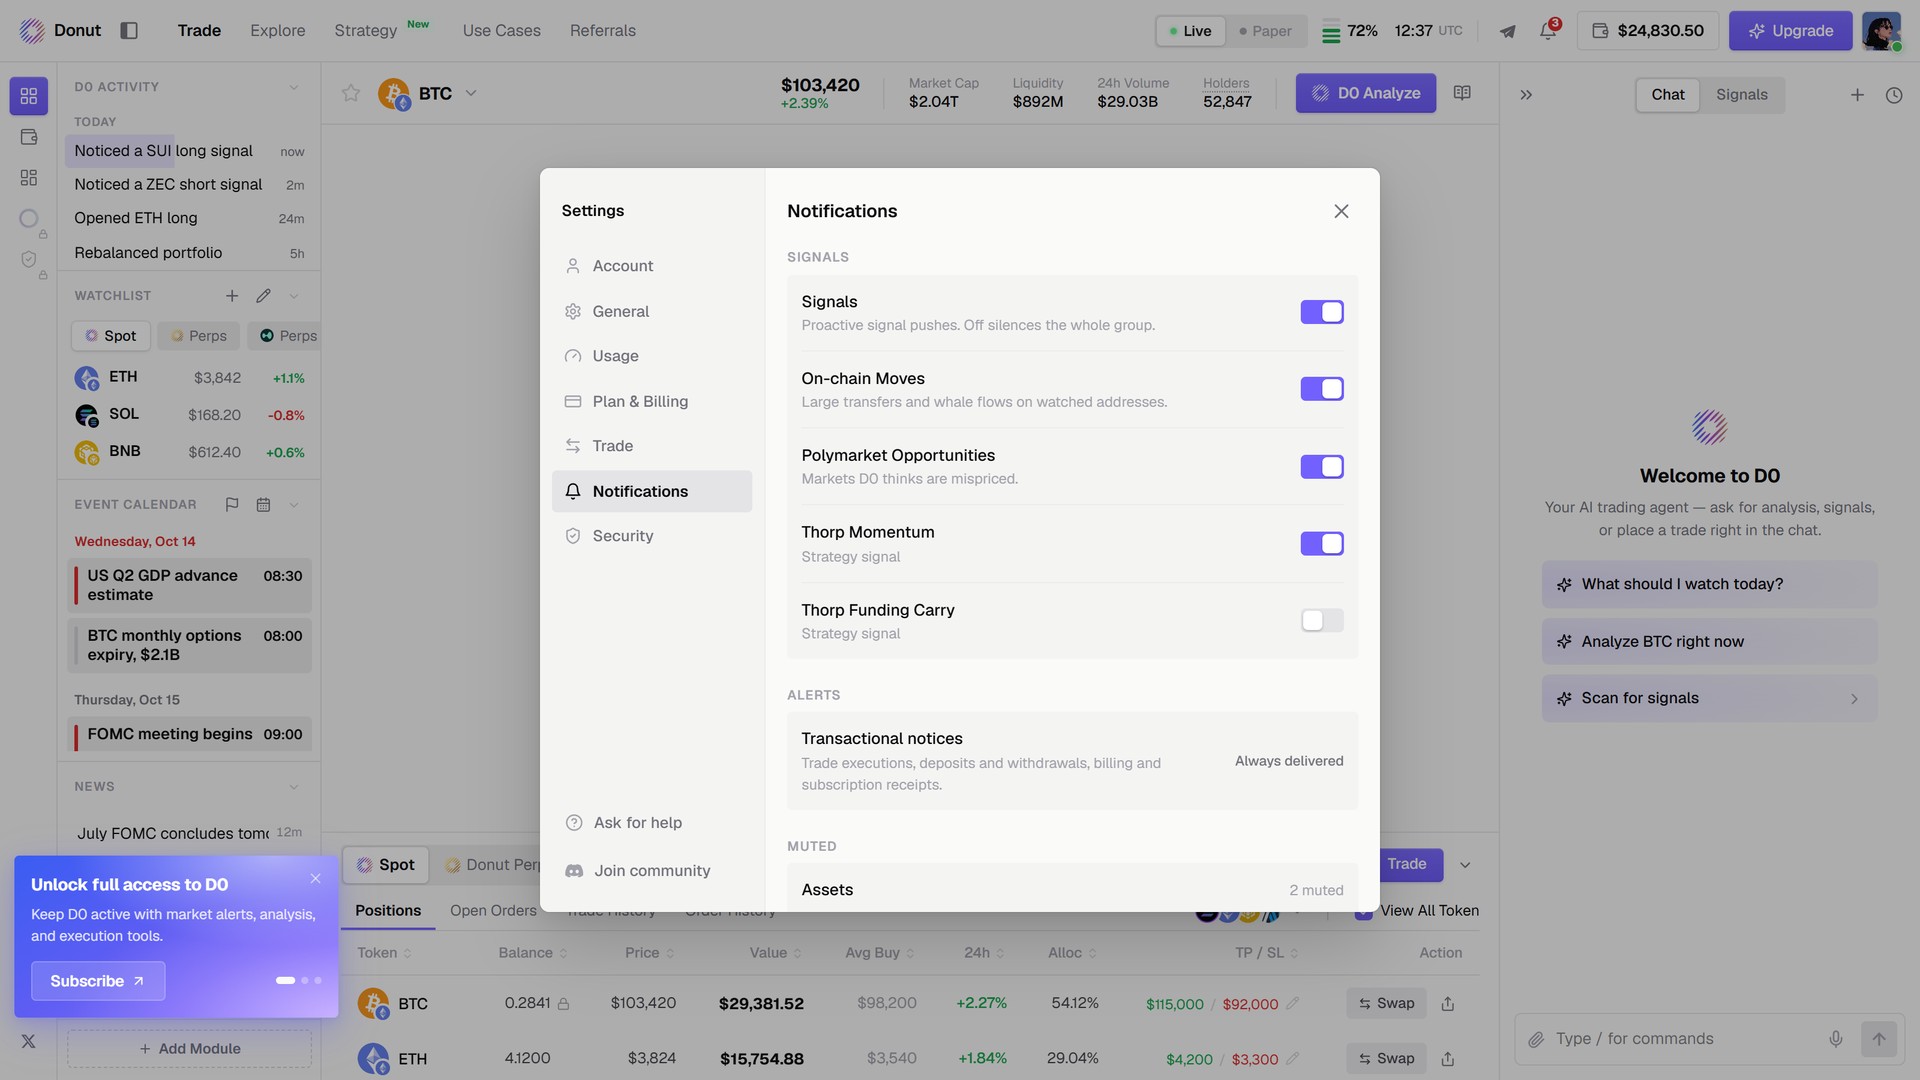
Task: Open event calendar's calendar icon
Action: point(263,505)
